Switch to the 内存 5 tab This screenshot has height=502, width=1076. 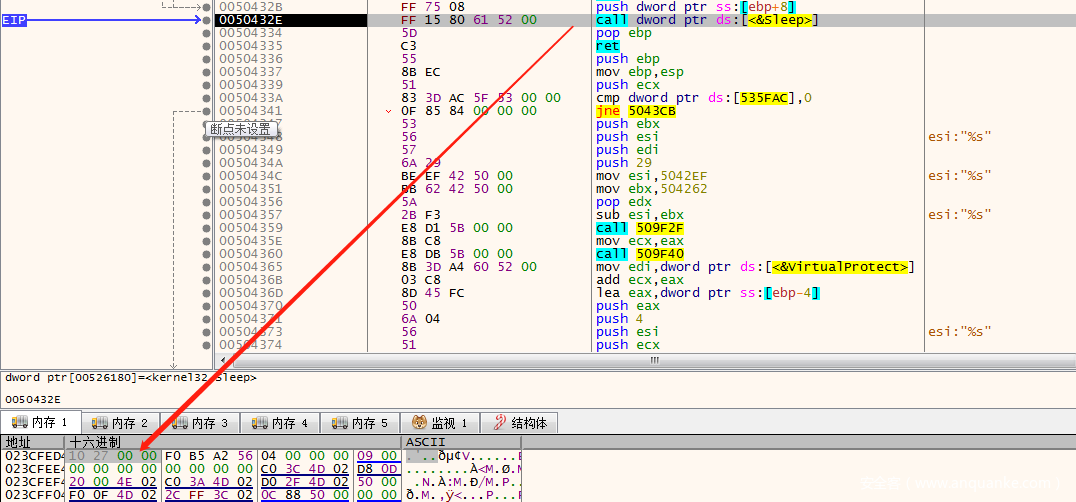click(360, 422)
